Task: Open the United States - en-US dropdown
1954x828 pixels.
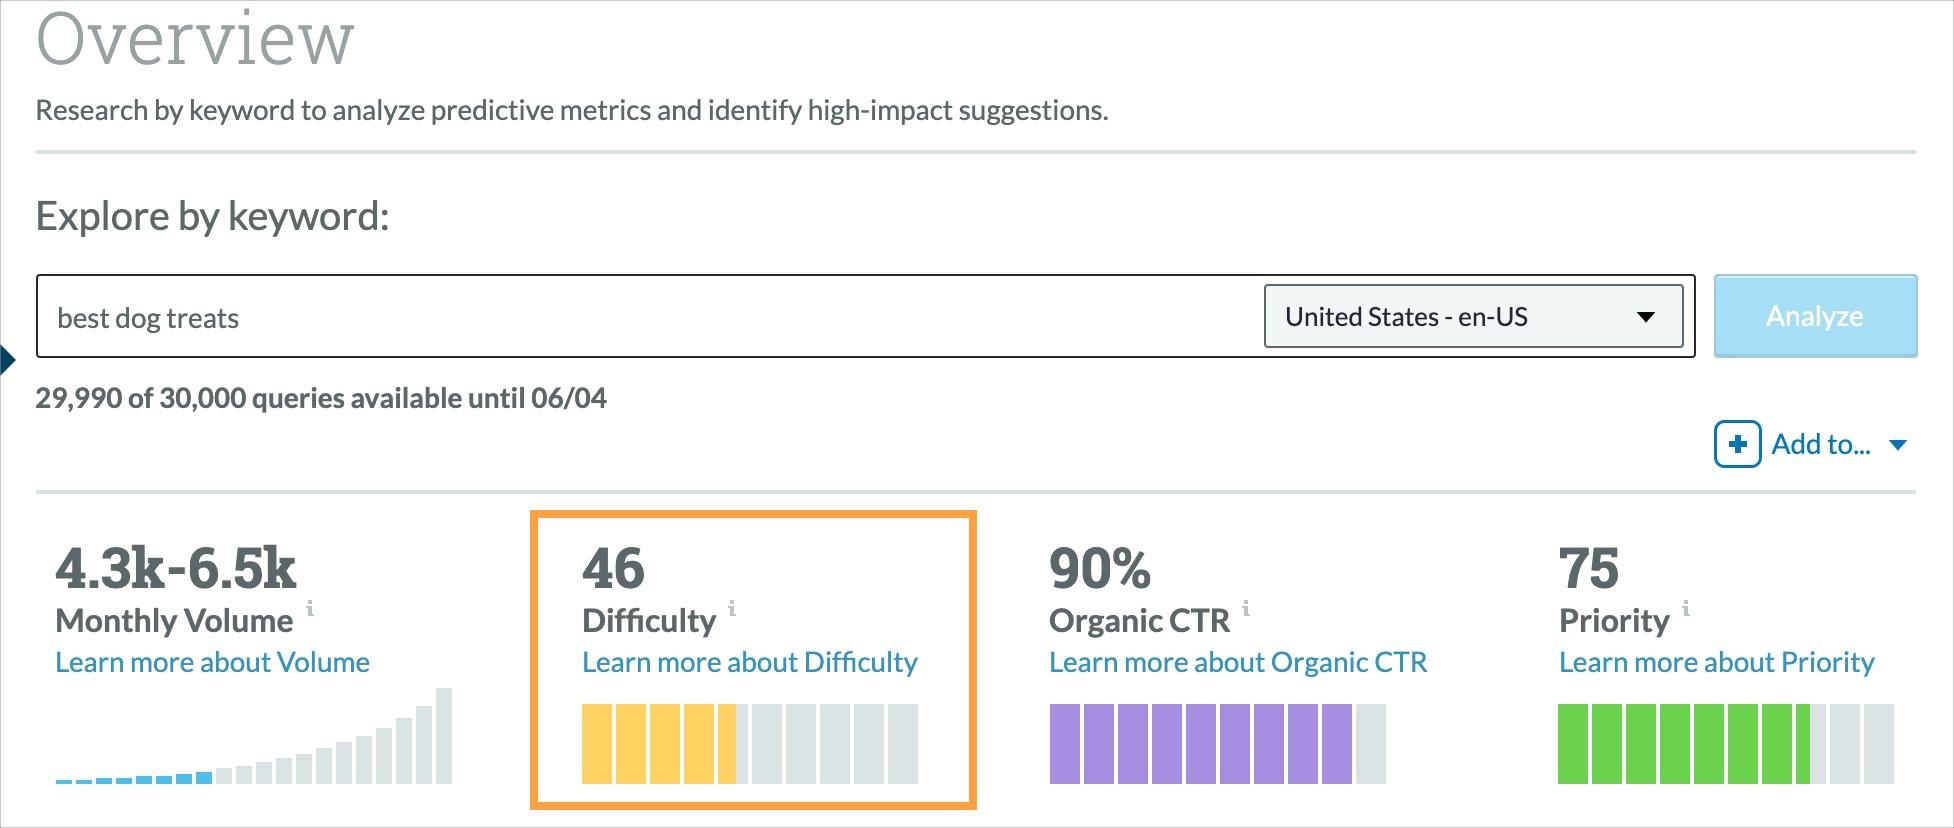Action: pyautogui.click(x=1475, y=317)
